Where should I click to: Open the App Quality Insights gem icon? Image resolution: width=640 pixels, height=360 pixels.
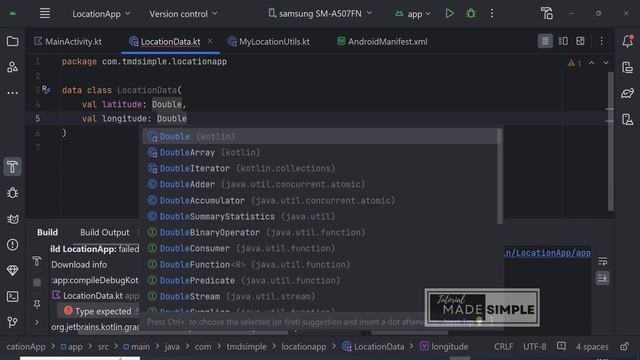(x=13, y=270)
